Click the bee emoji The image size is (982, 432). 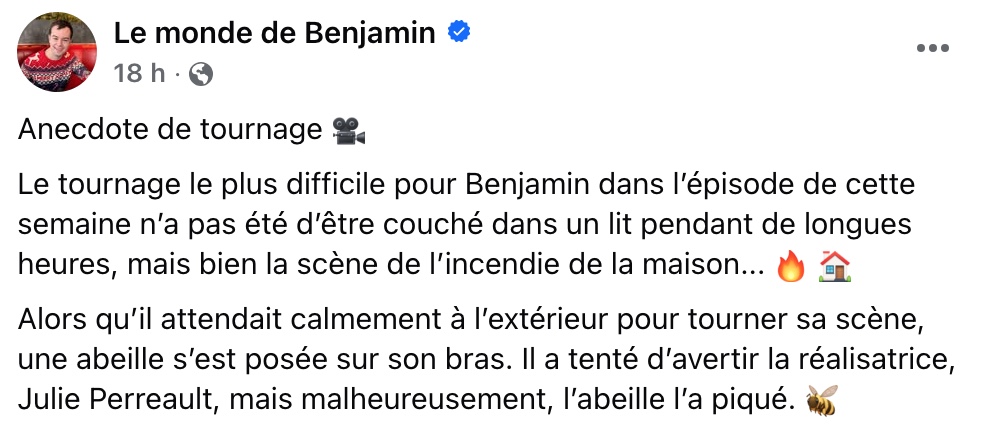820,401
